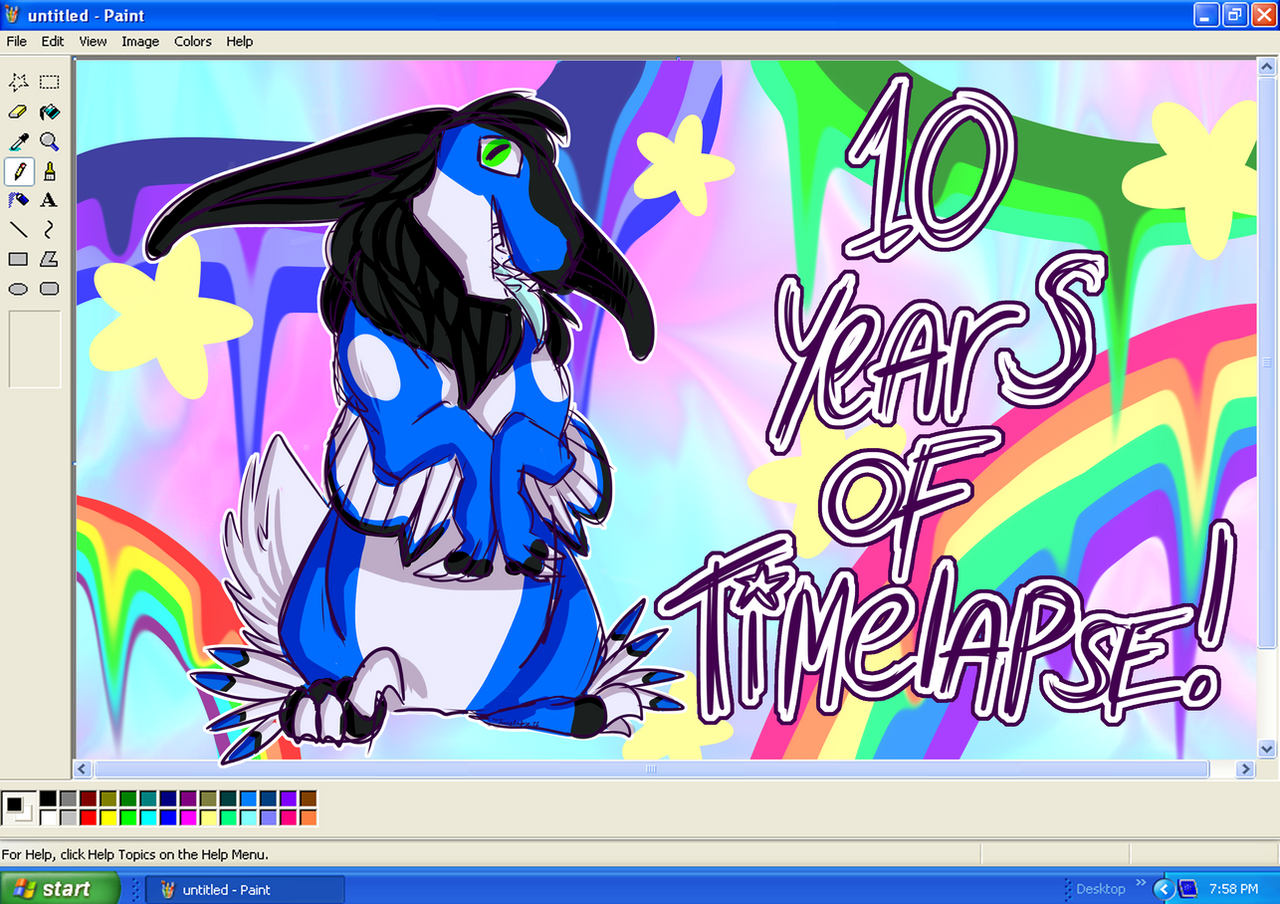Screen dimensions: 1280x904
Task: Open the File menu
Action: 16,41
